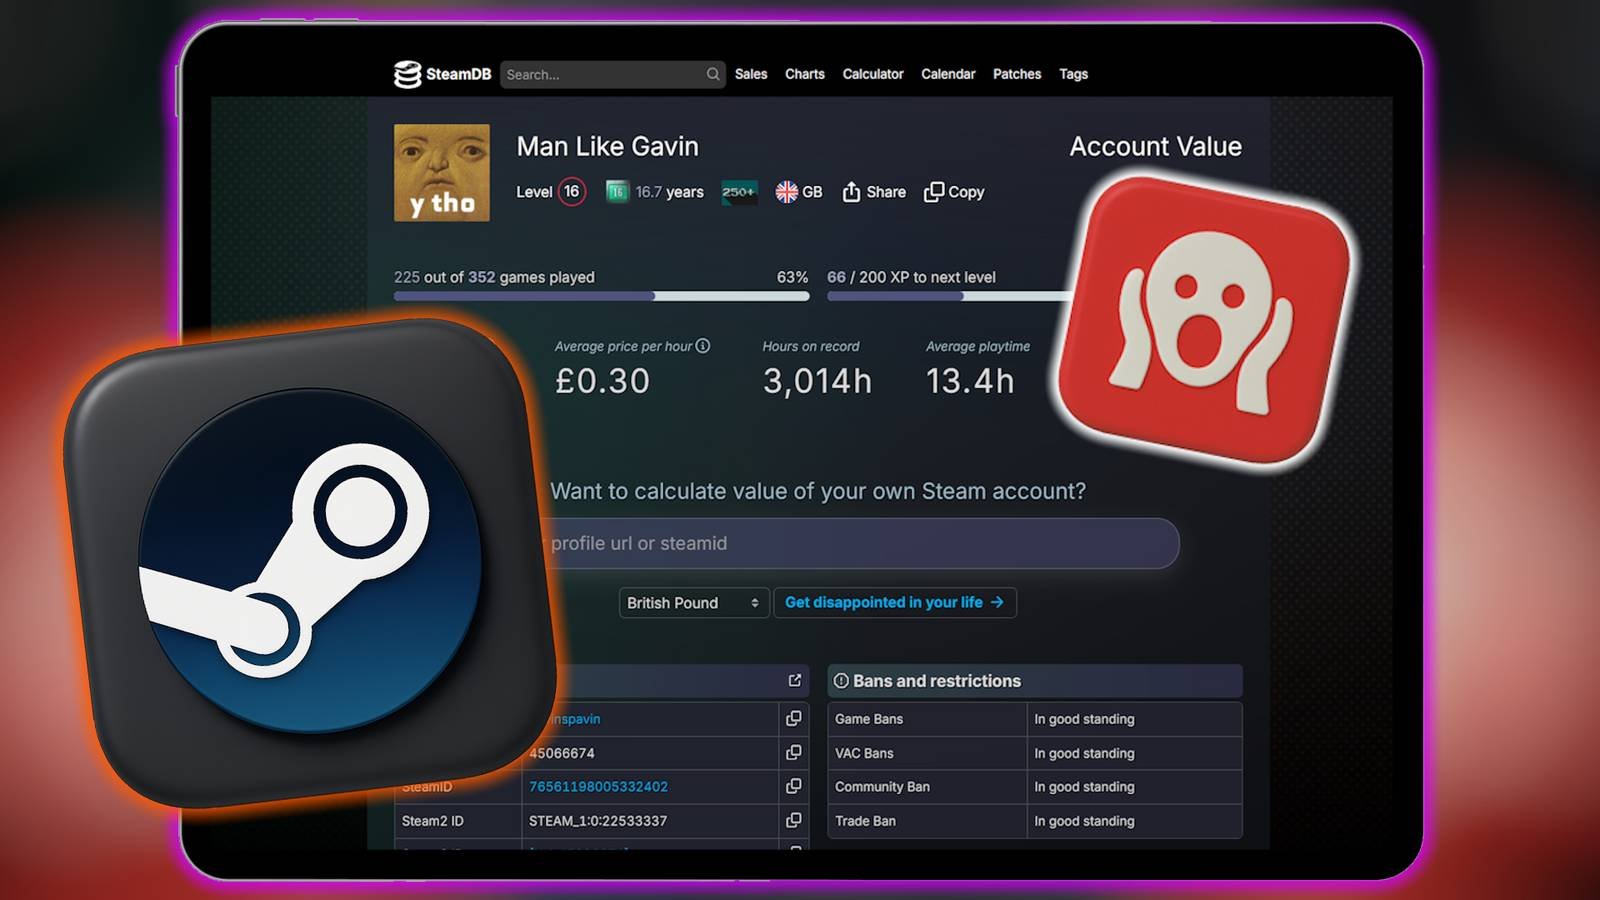Click the magnifier icon in search bar
Screen dimensions: 1600x900
(713, 74)
